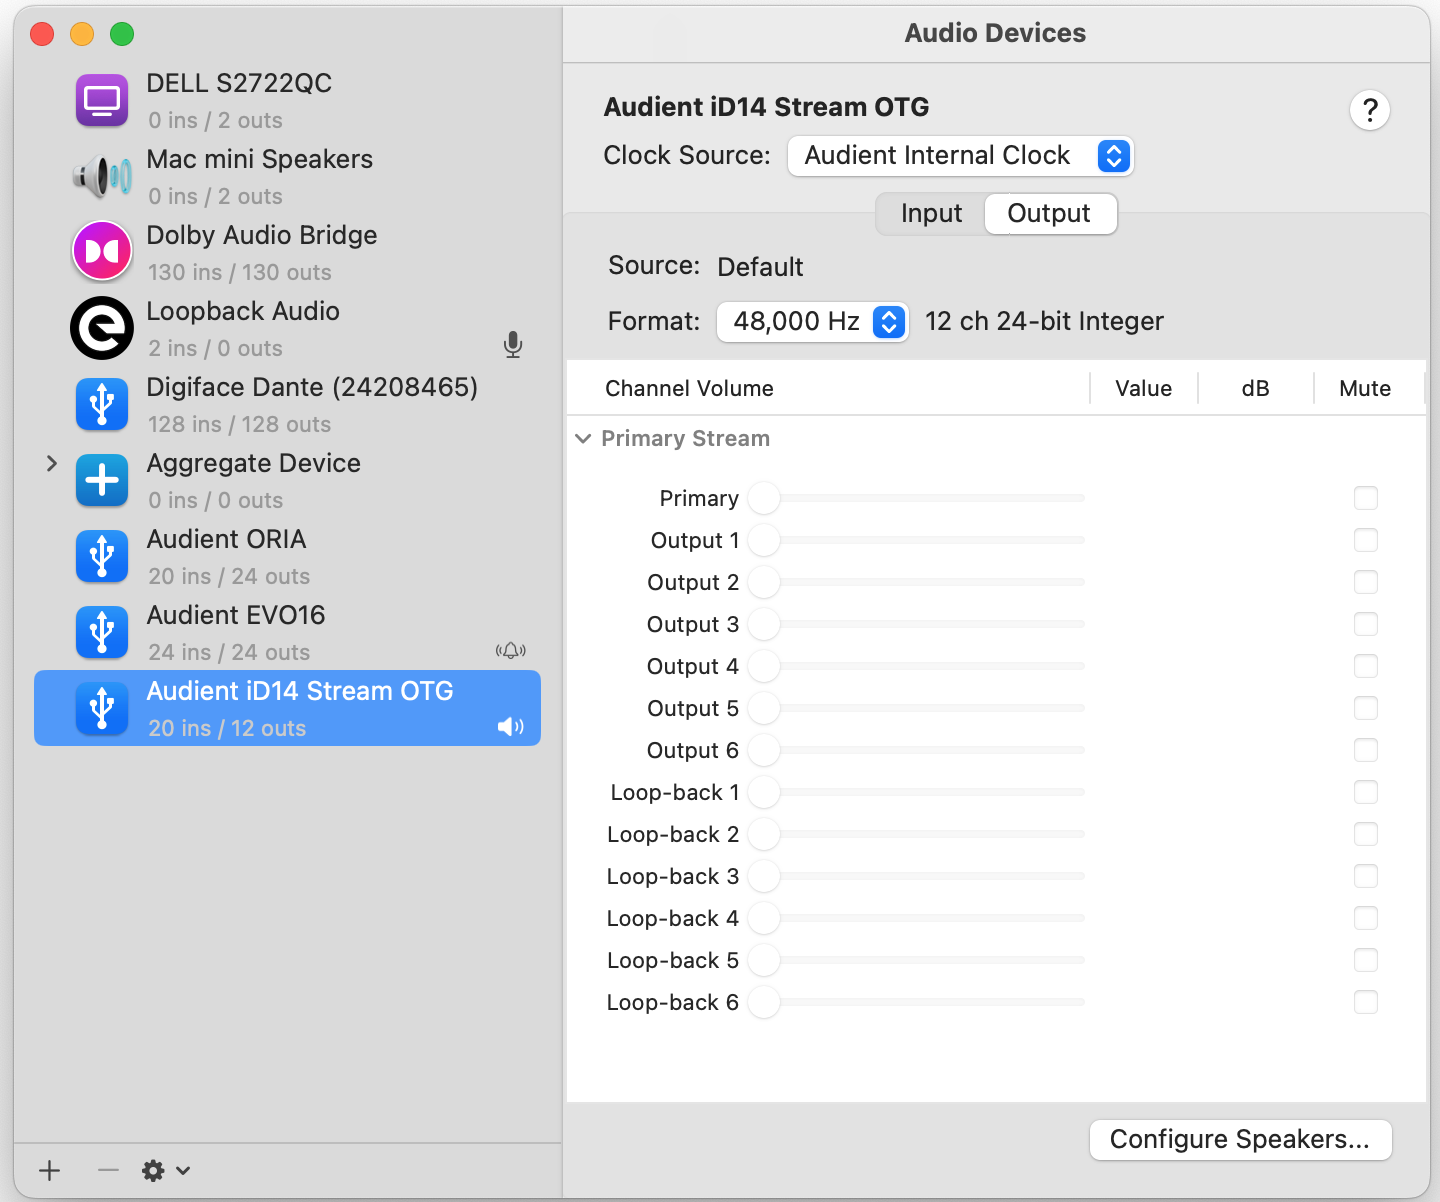Screen dimensions: 1440x1202
Task: Enable mute on Output 6
Action: [x=1366, y=750]
